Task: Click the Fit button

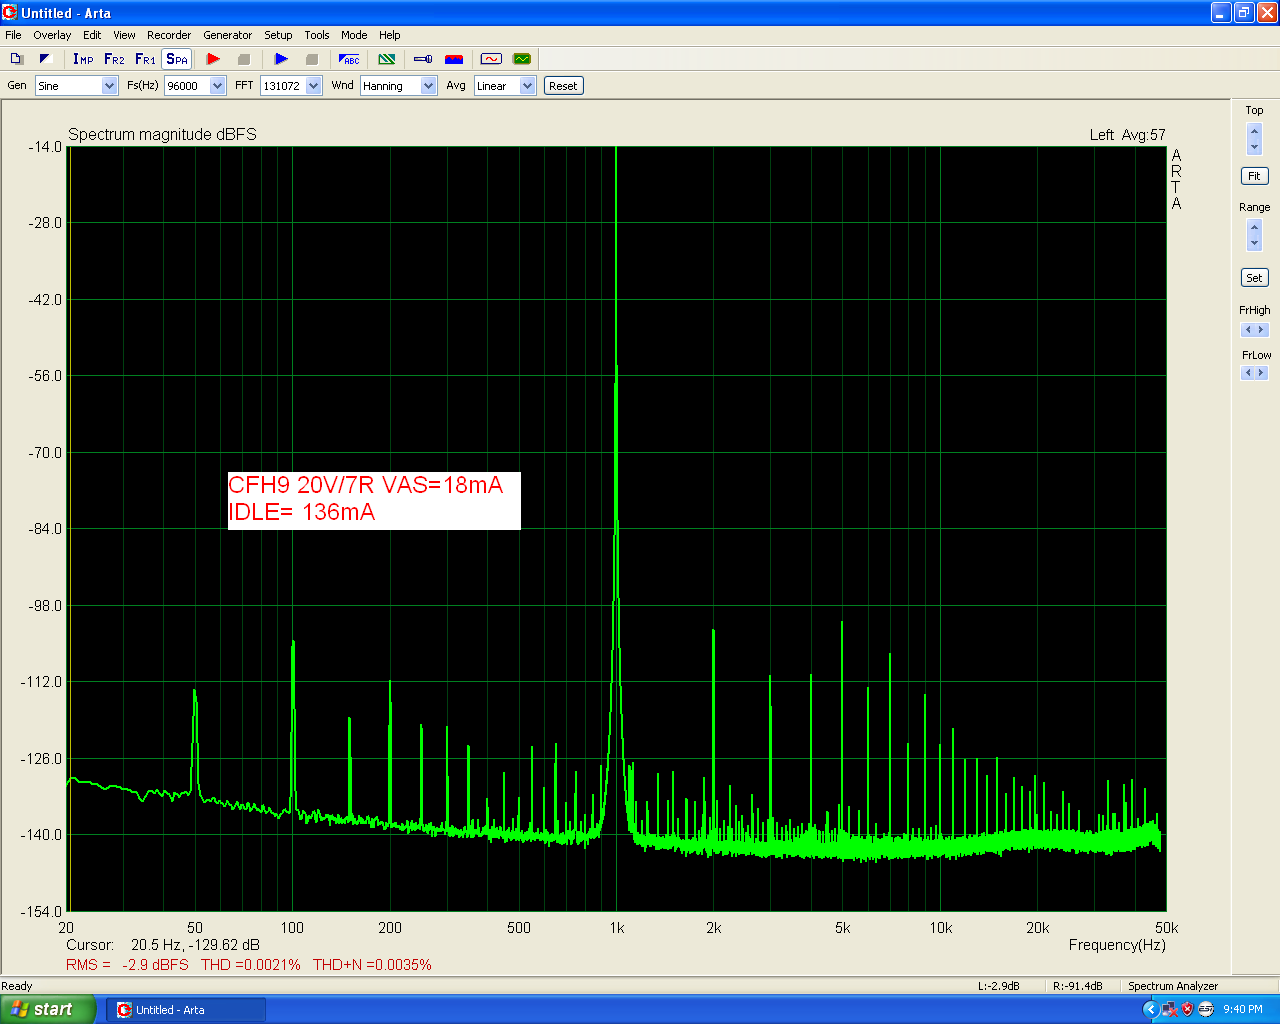Action: pyautogui.click(x=1254, y=176)
